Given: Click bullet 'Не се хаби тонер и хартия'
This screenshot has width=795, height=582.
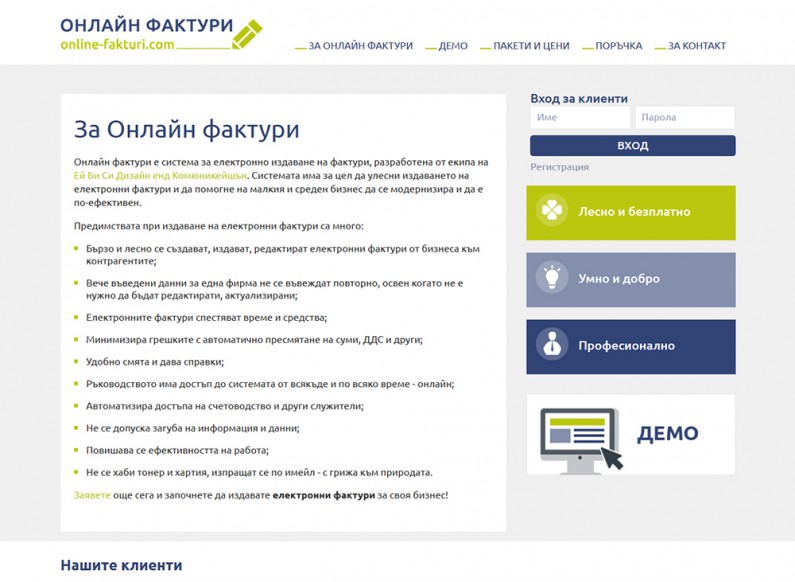Looking at the screenshot, I should click(259, 472).
